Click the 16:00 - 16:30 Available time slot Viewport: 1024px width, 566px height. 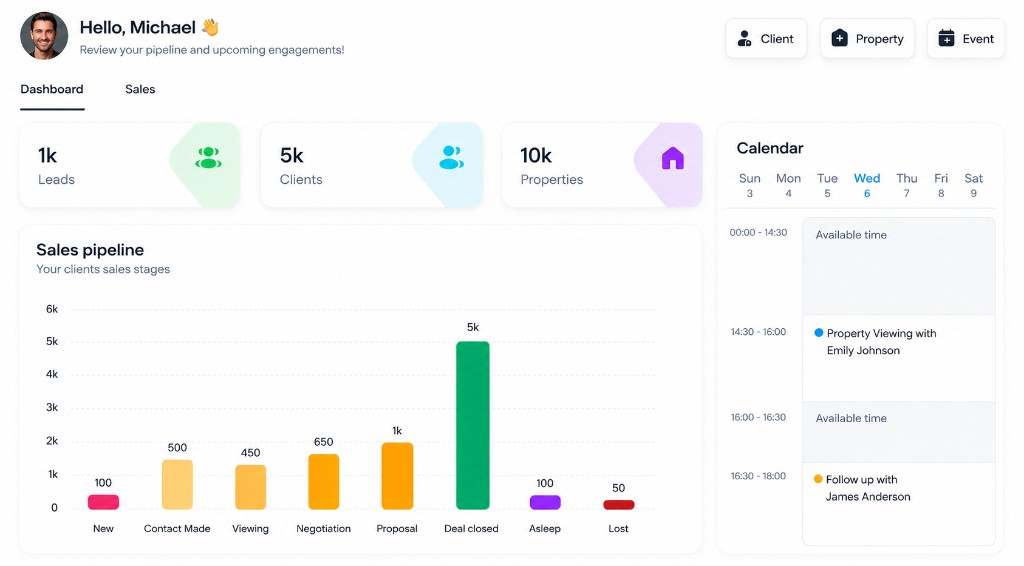coord(899,432)
